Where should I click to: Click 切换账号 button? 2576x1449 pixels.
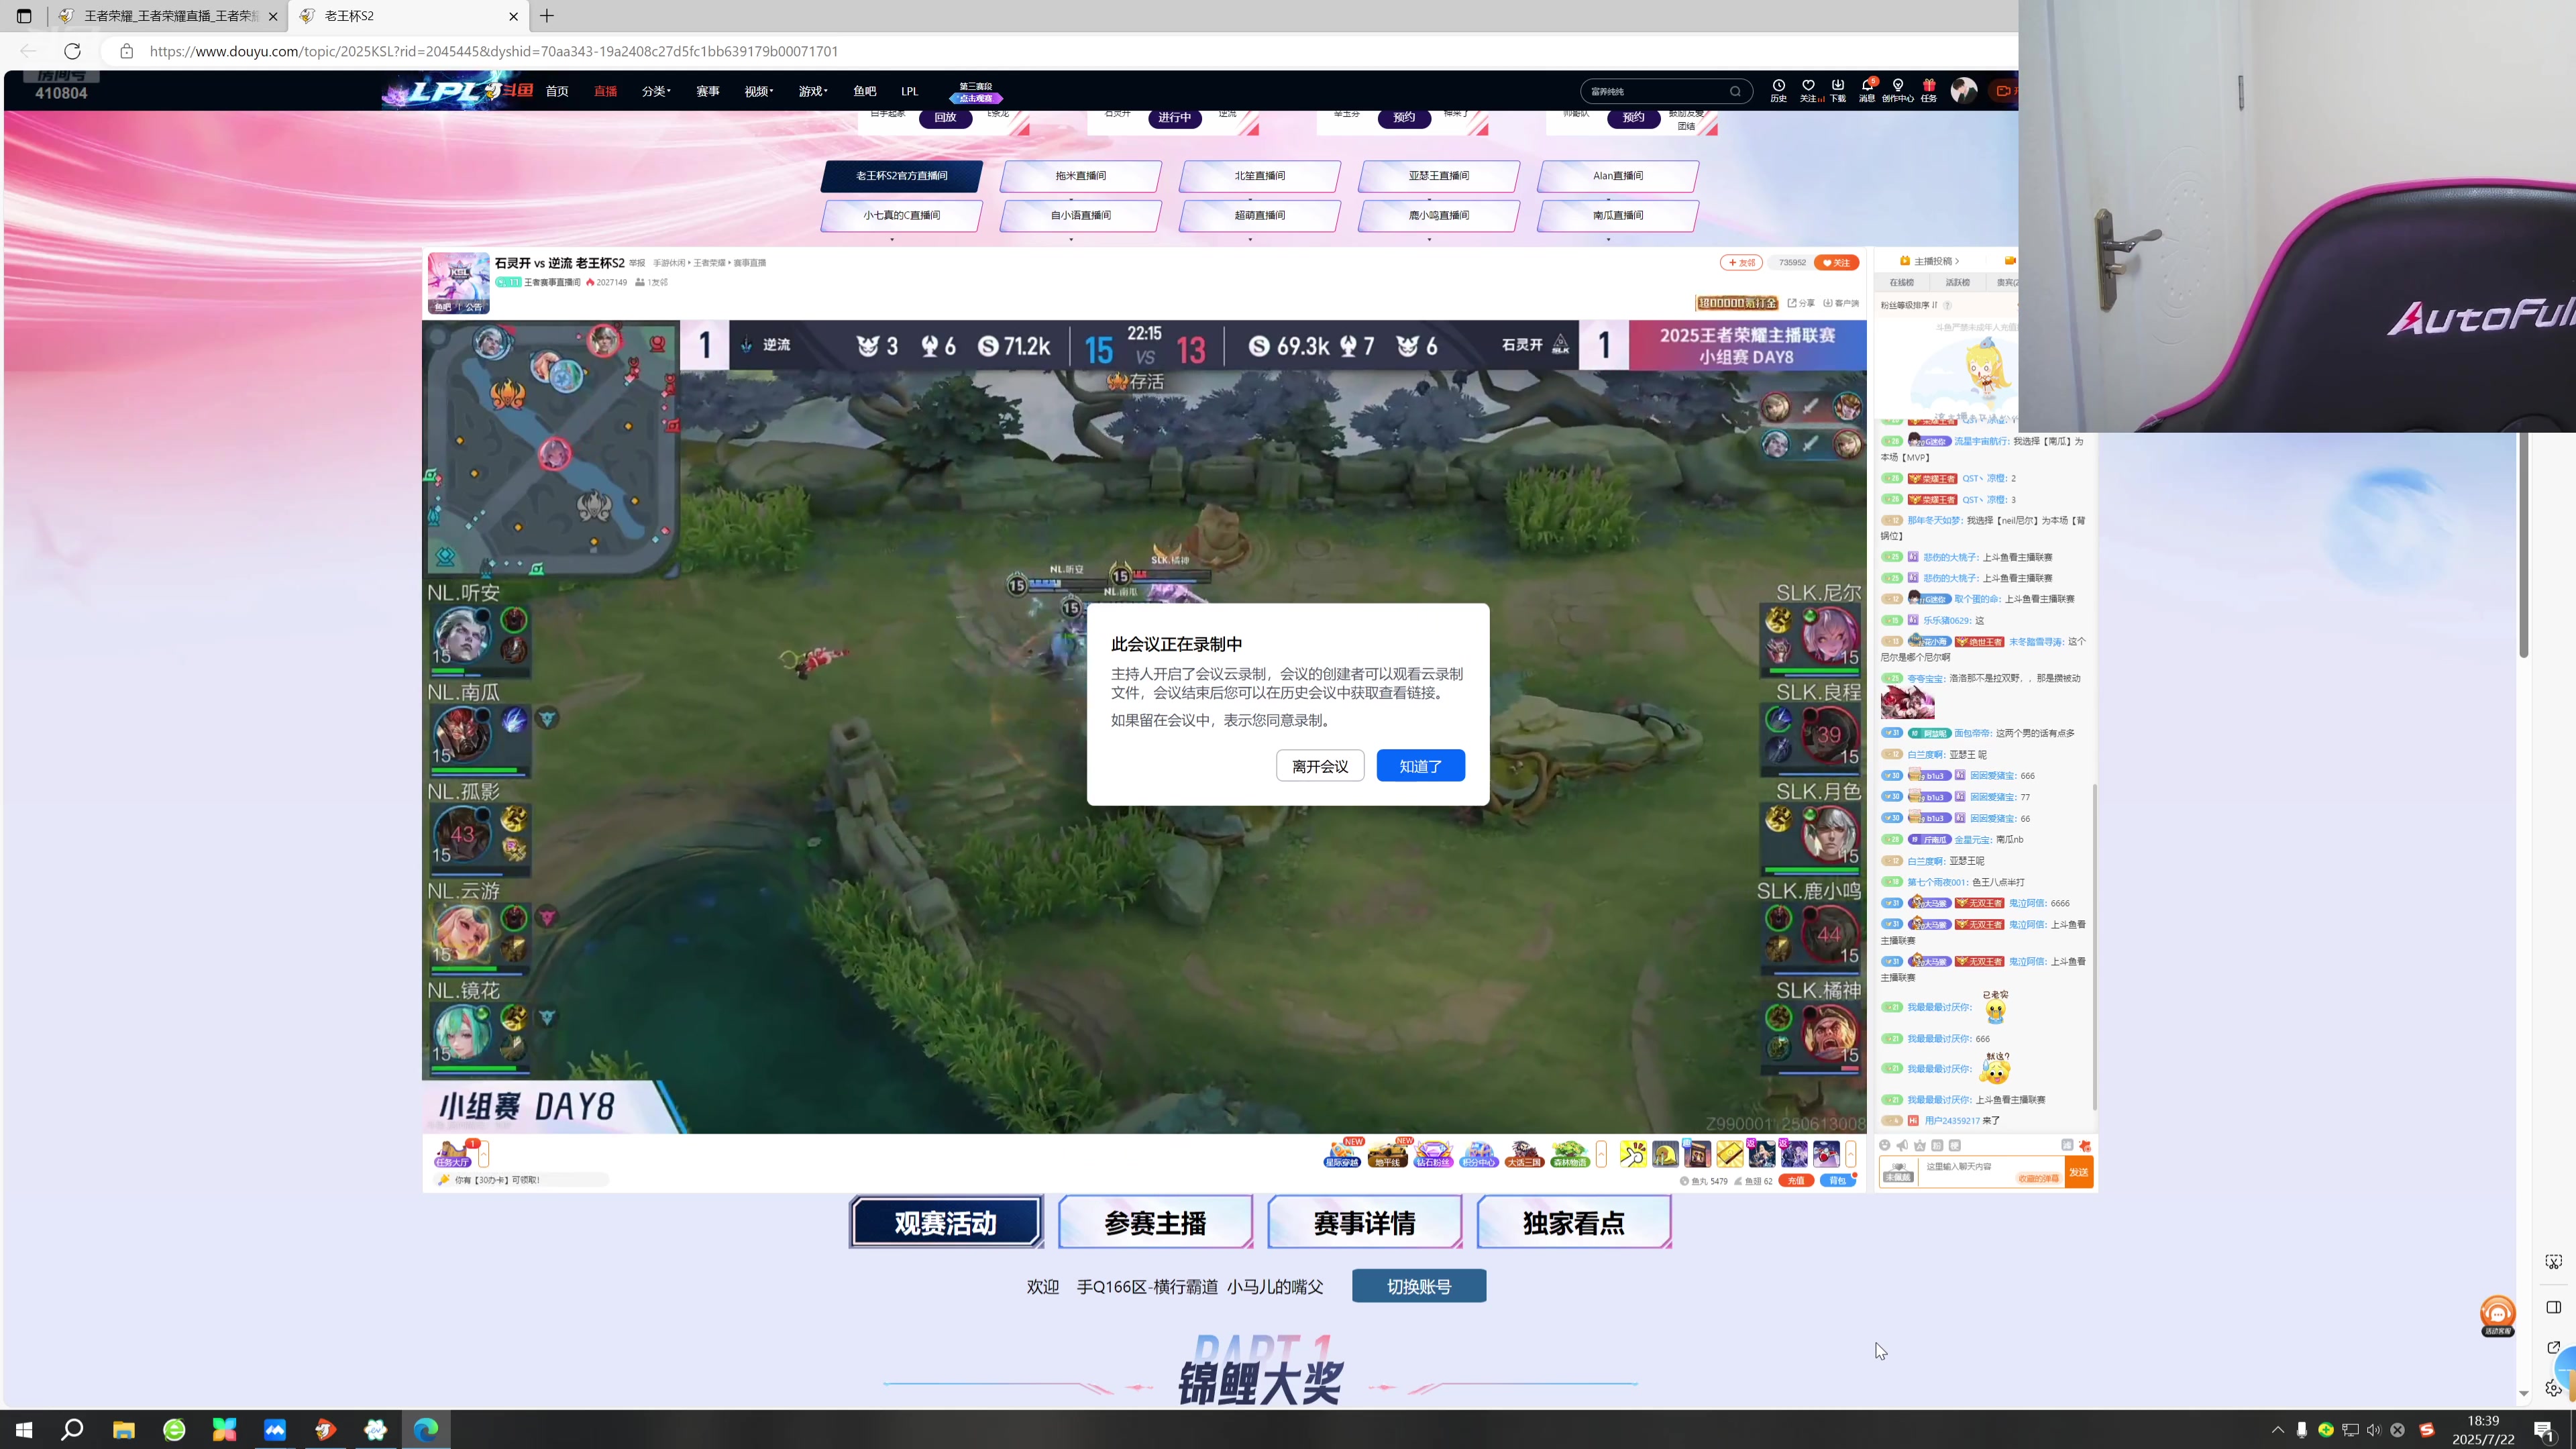[x=1419, y=1287]
